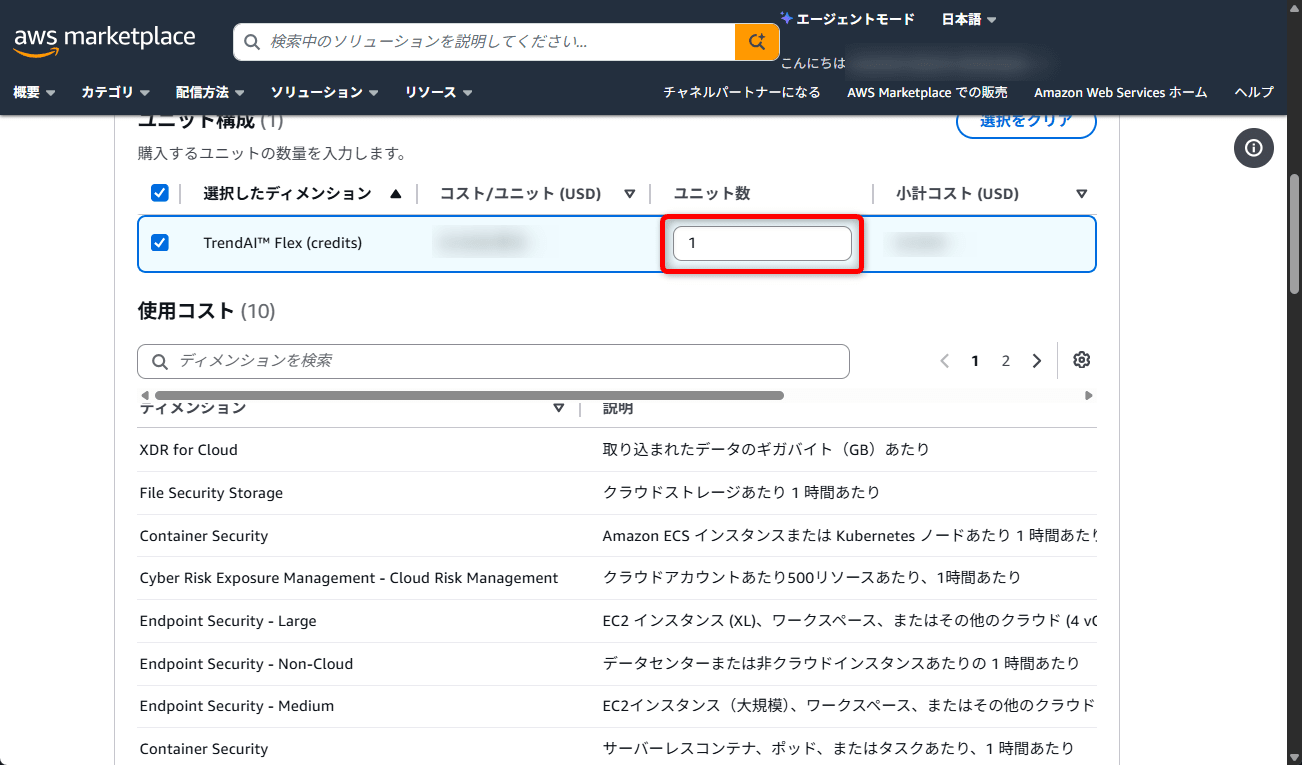Click the usage table's left scroll arrow
The image size is (1302, 765).
144,395
